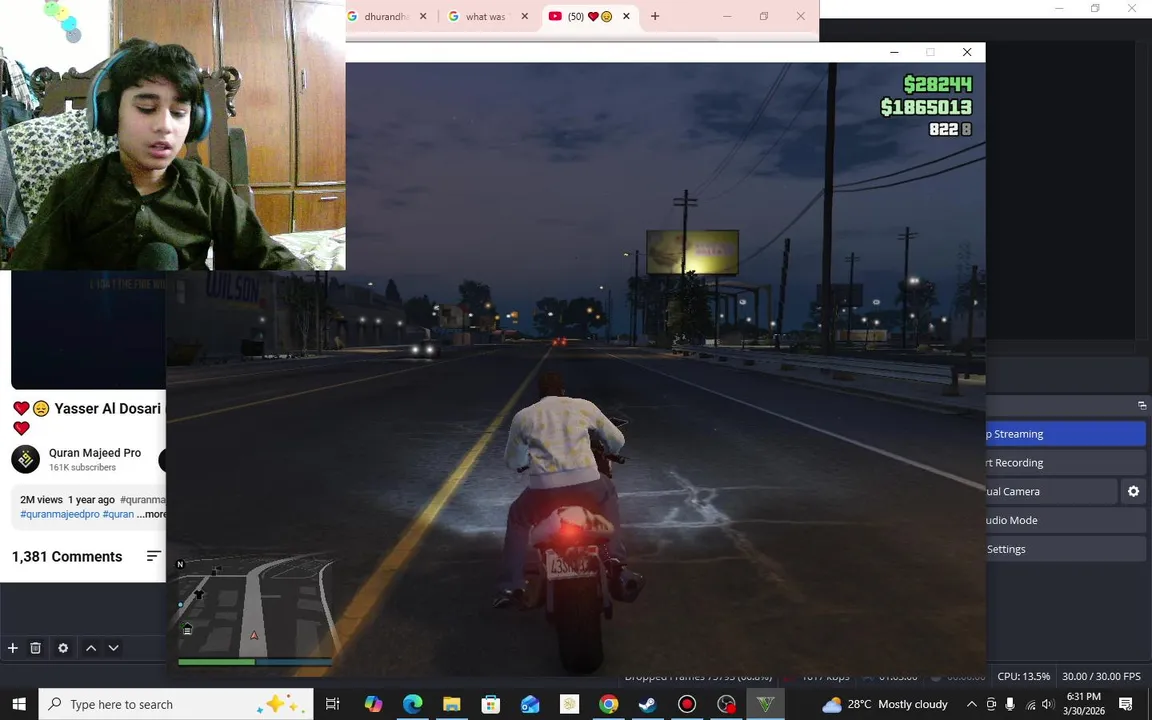Click the comments sort icon on YouTube

point(154,556)
